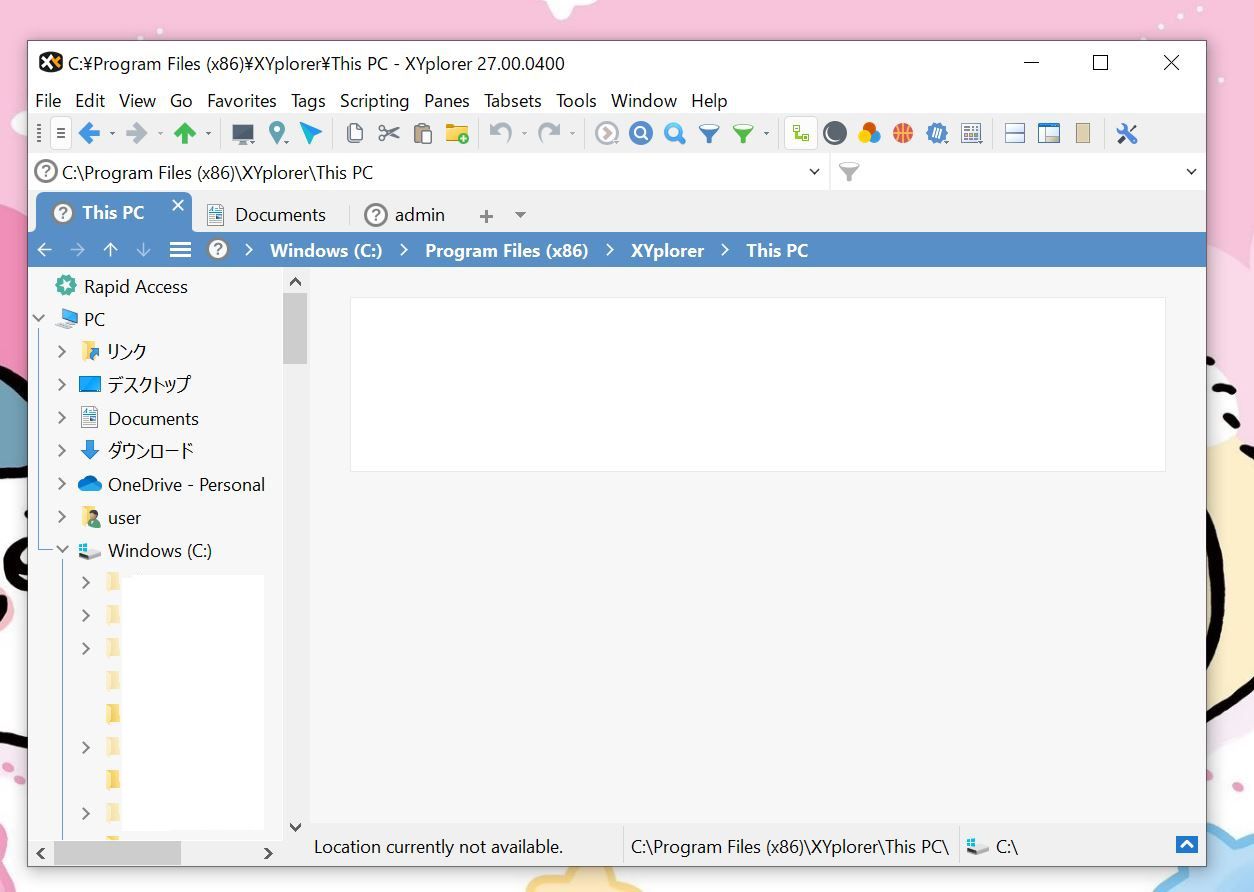Image resolution: width=1254 pixels, height=892 pixels.
Task: Collapse the Windows (C:) tree node
Action: (62, 550)
